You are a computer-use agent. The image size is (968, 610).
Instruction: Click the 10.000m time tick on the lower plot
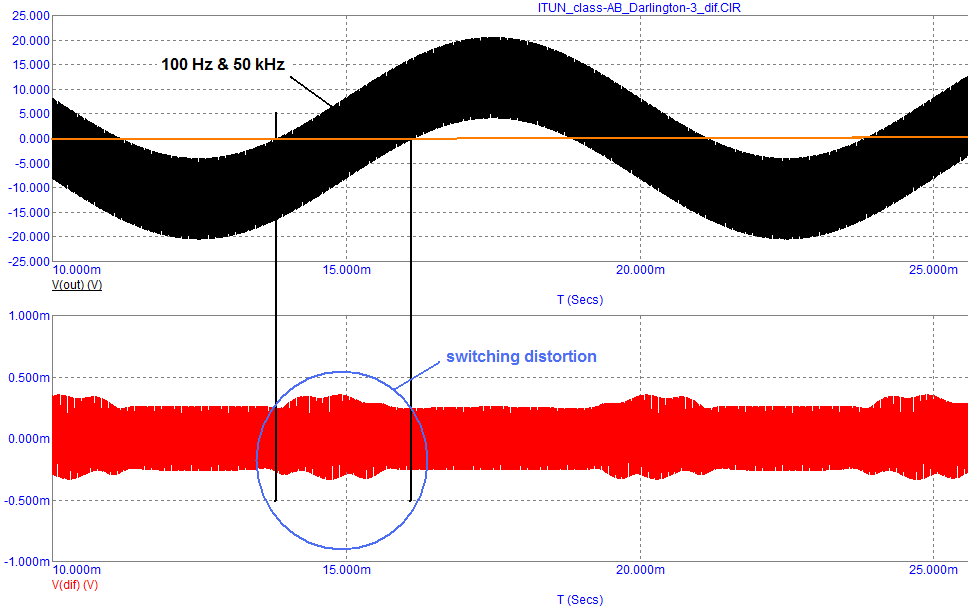pyautogui.click(x=77, y=570)
